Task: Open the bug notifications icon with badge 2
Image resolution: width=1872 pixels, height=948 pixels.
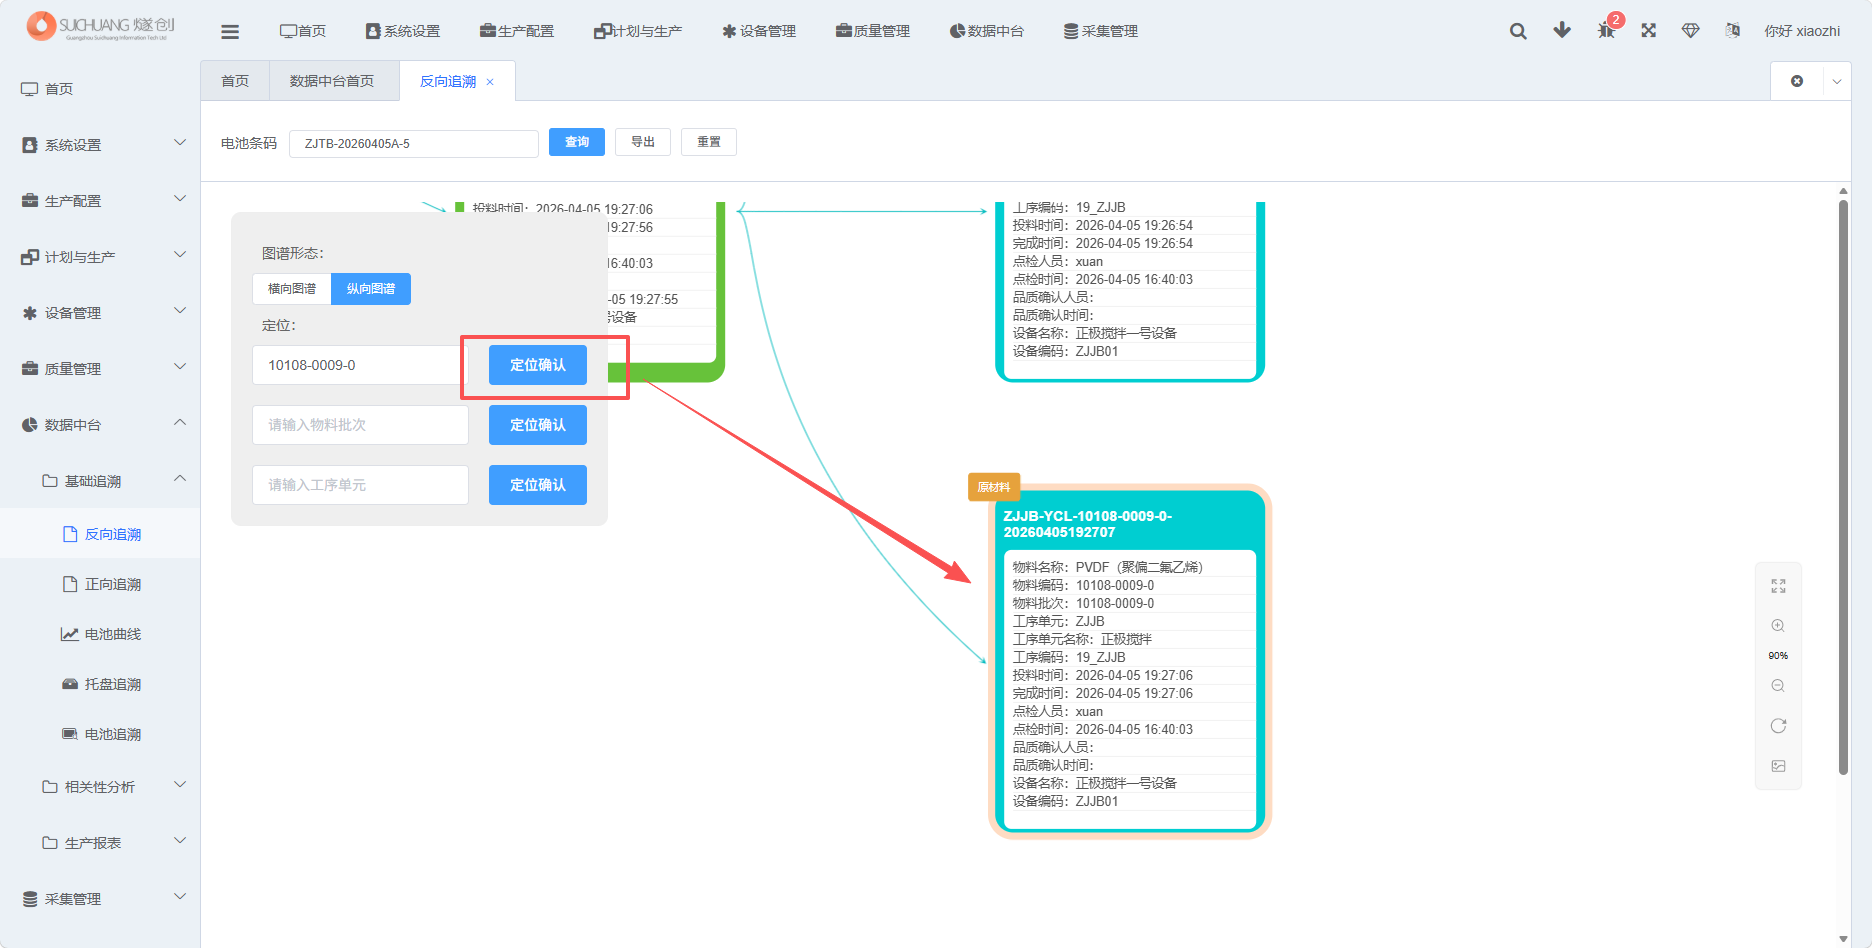Action: pos(1606,30)
